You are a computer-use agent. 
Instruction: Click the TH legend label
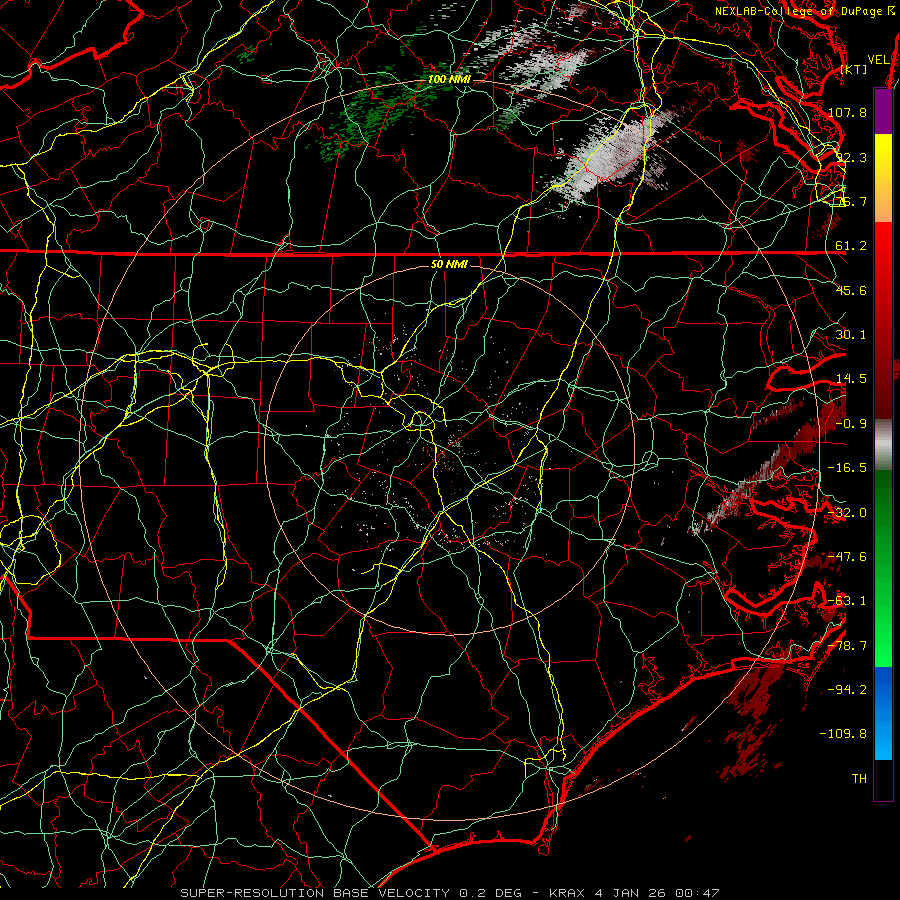[x=859, y=779]
